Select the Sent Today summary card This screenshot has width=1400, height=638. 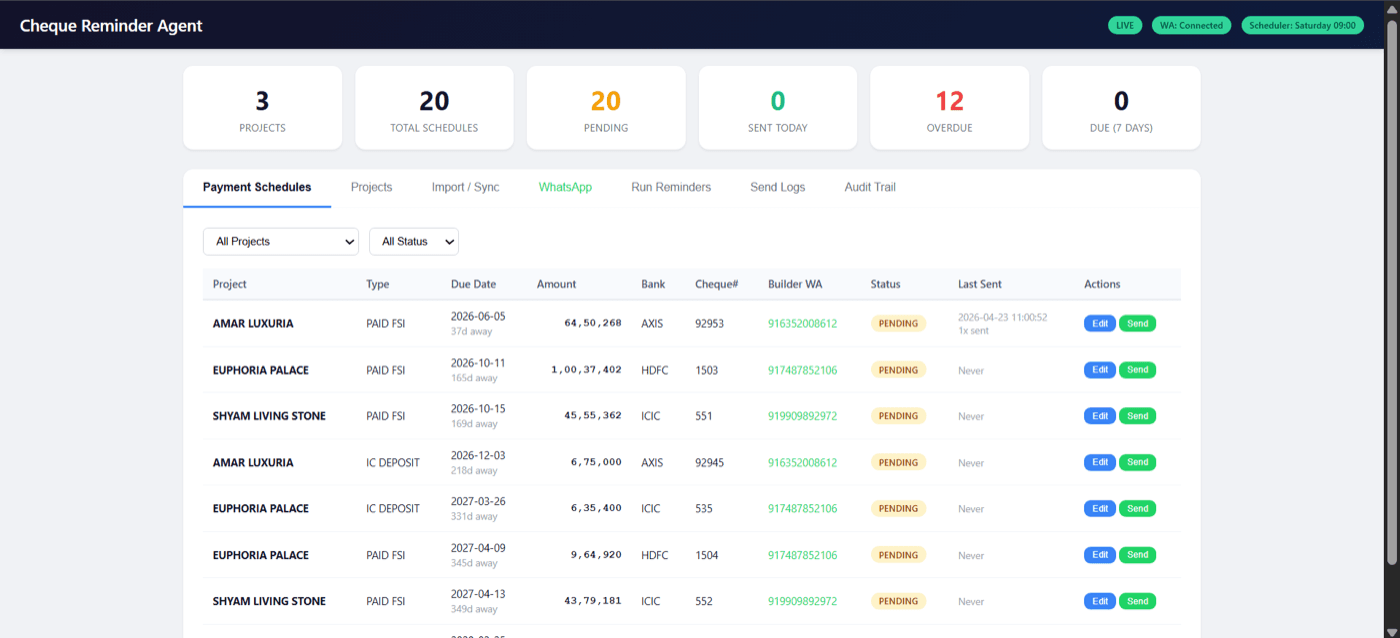click(x=778, y=108)
